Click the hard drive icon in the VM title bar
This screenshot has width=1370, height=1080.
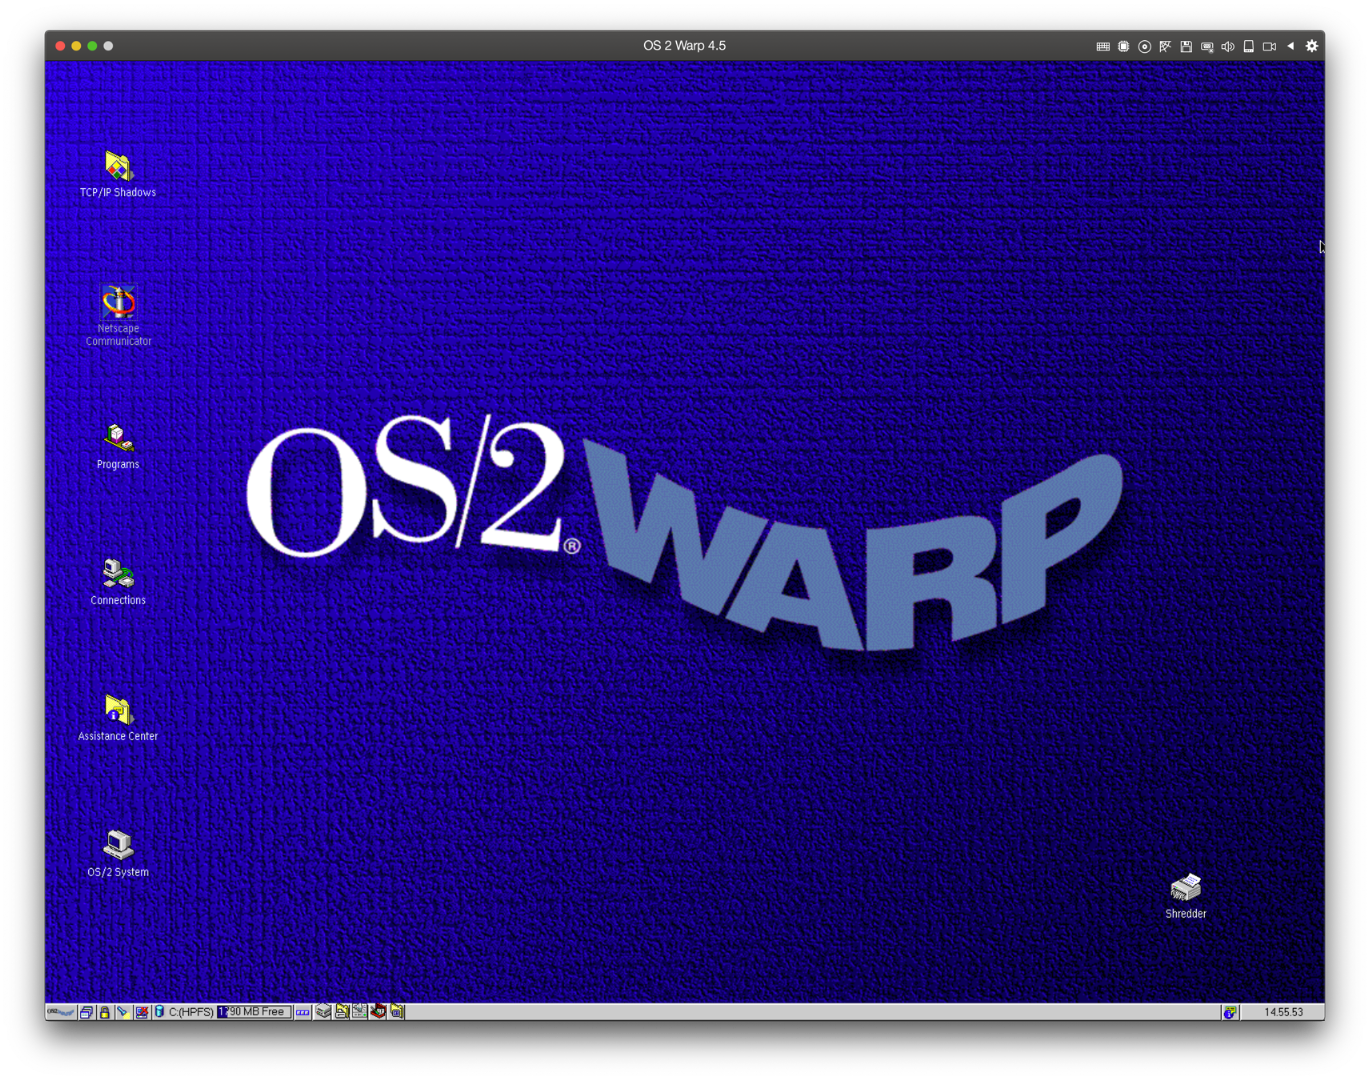coord(1249,46)
